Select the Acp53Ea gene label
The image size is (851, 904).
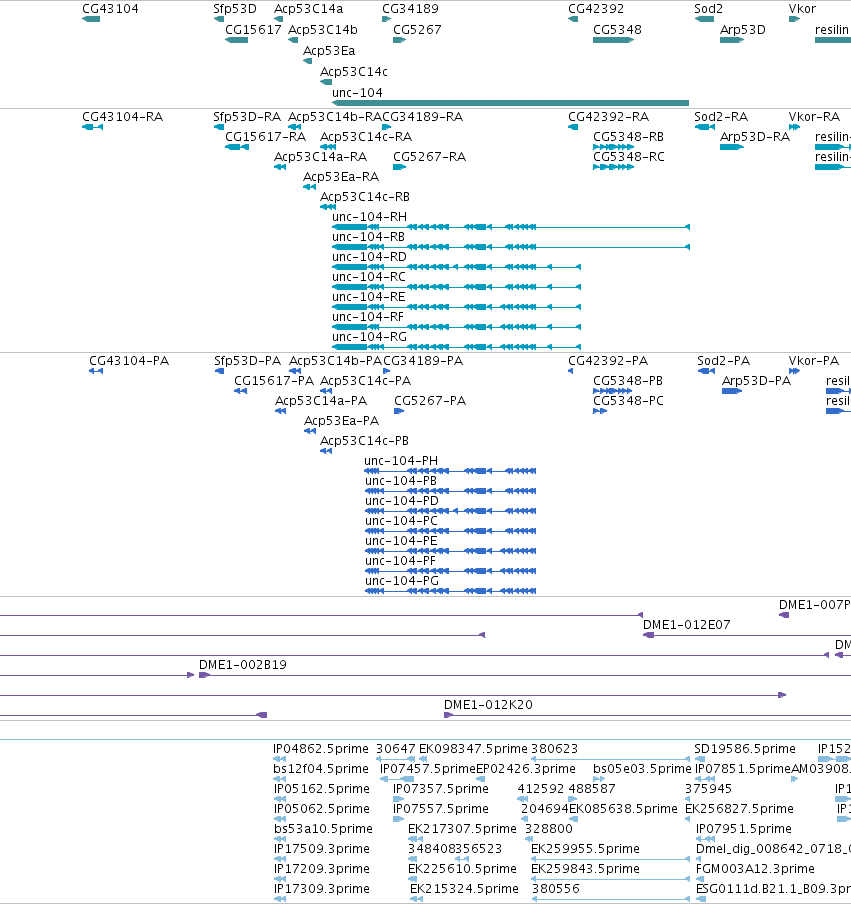[x=329, y=51]
